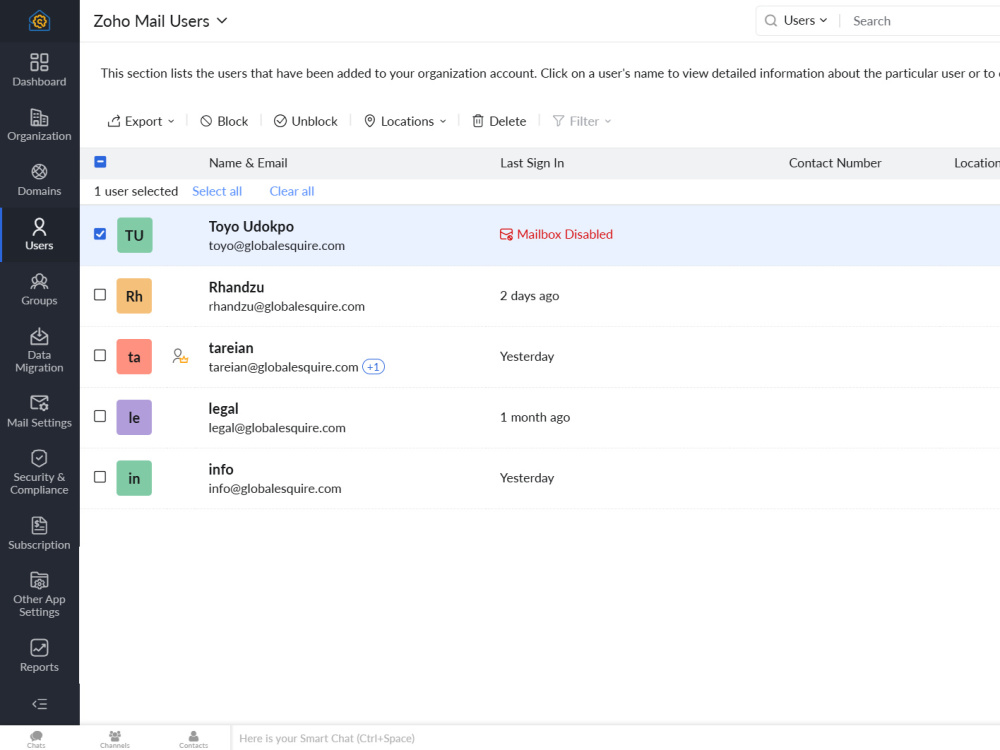The width and height of the screenshot is (1000, 750).
Task: Uncheck the Toyo Udokpo checkbox
Action: [x=100, y=234]
